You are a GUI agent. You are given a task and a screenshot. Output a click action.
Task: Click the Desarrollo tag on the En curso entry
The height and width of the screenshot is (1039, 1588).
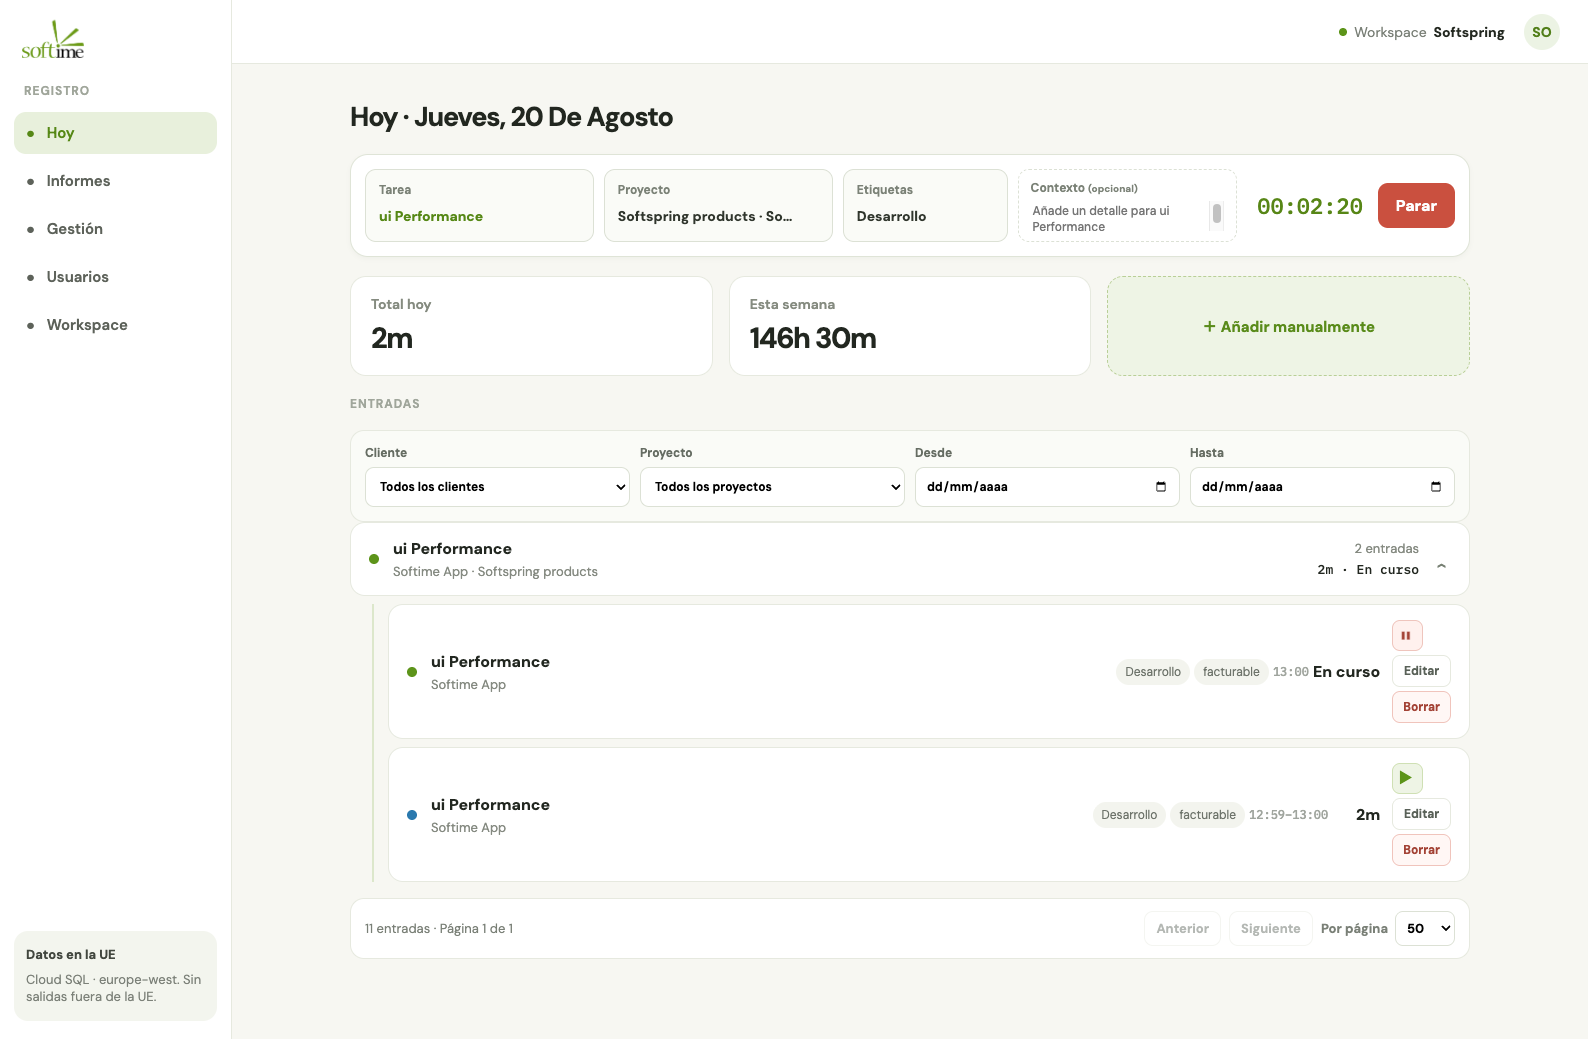(1152, 672)
